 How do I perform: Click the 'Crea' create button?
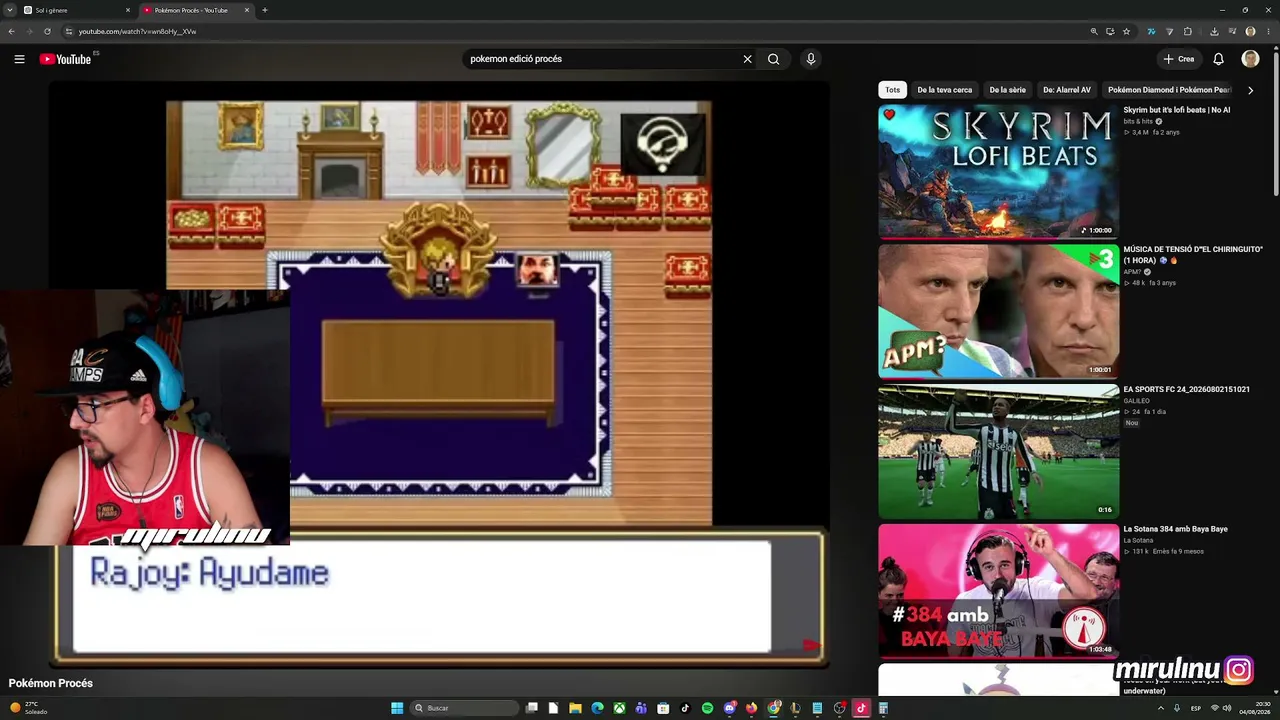(1179, 59)
